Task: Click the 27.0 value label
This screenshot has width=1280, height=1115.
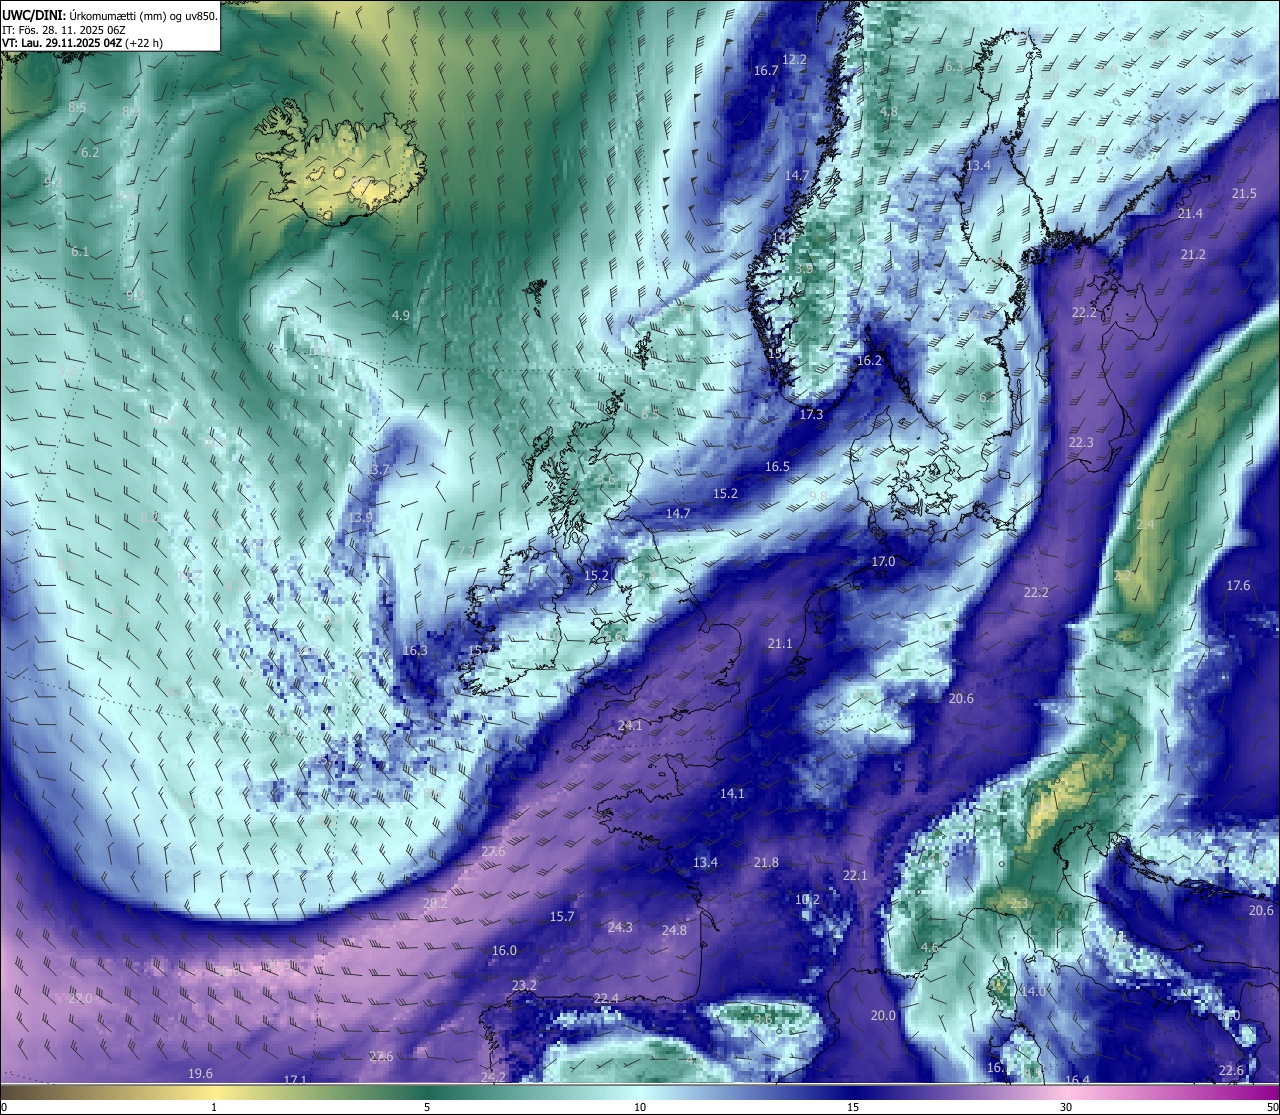Action: 80,999
